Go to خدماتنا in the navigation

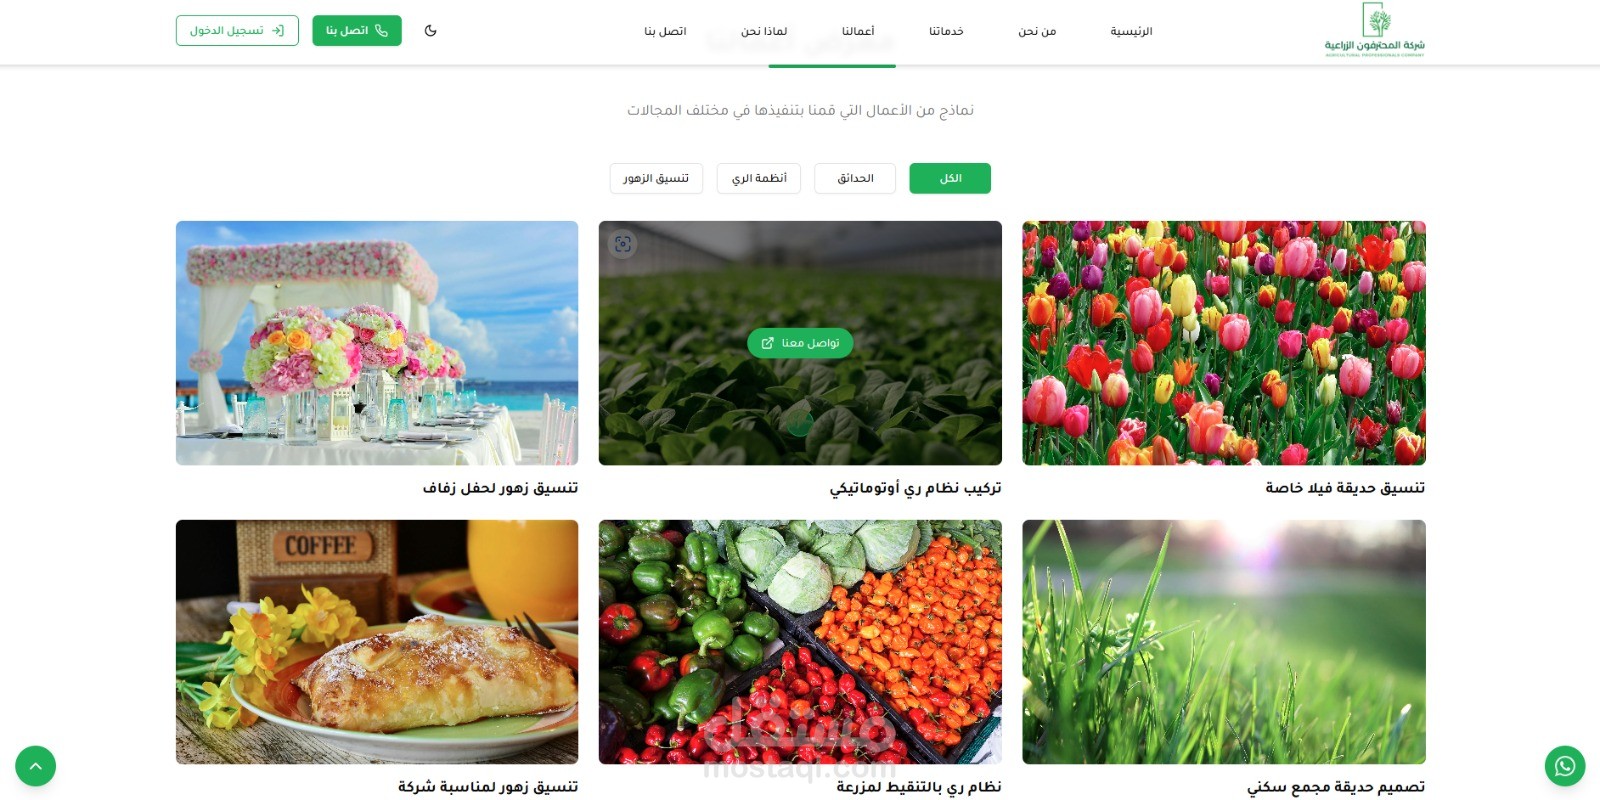pyautogui.click(x=946, y=31)
